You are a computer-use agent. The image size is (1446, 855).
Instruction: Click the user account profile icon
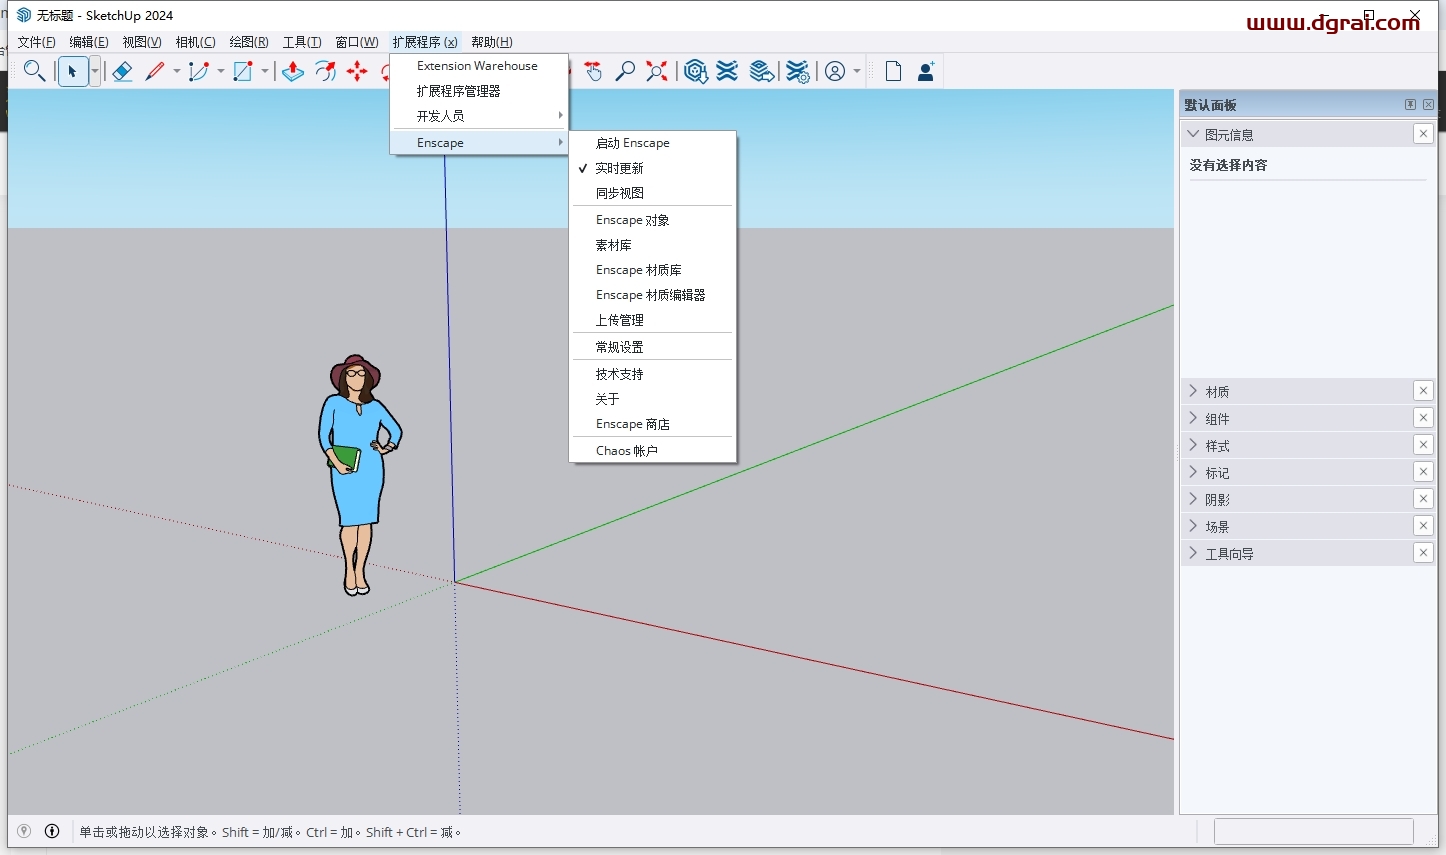click(835, 71)
